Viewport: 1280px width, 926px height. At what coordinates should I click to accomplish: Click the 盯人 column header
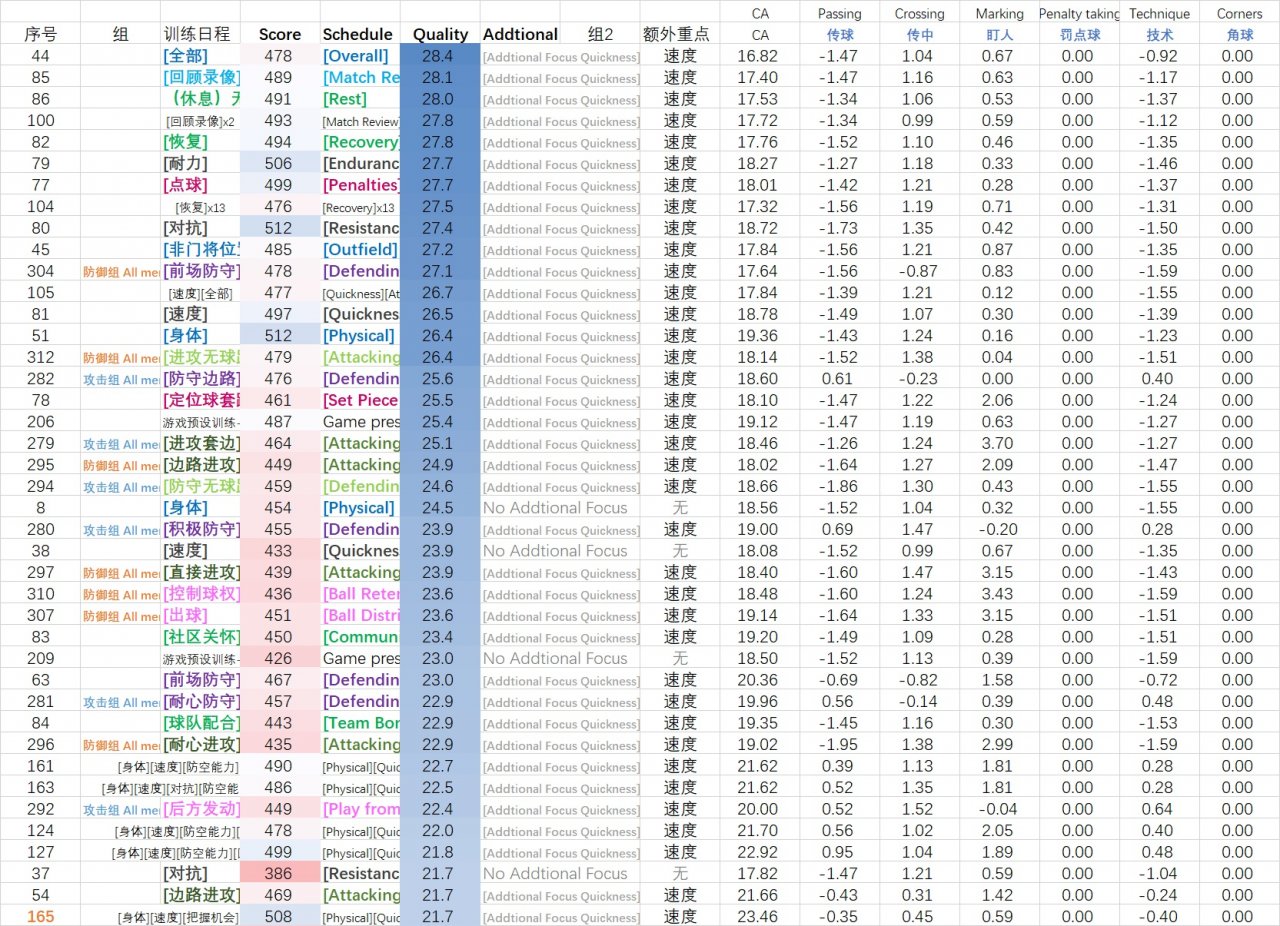999,35
